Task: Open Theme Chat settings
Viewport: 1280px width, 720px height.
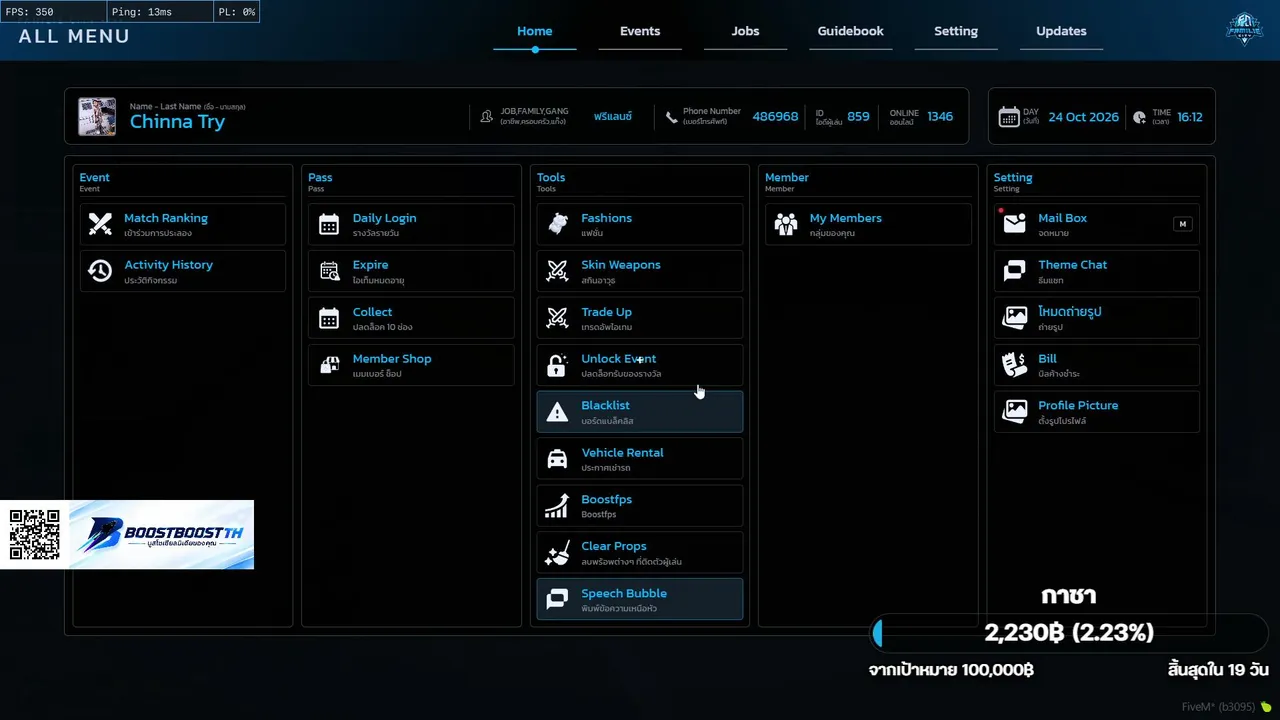Action: point(1097,271)
